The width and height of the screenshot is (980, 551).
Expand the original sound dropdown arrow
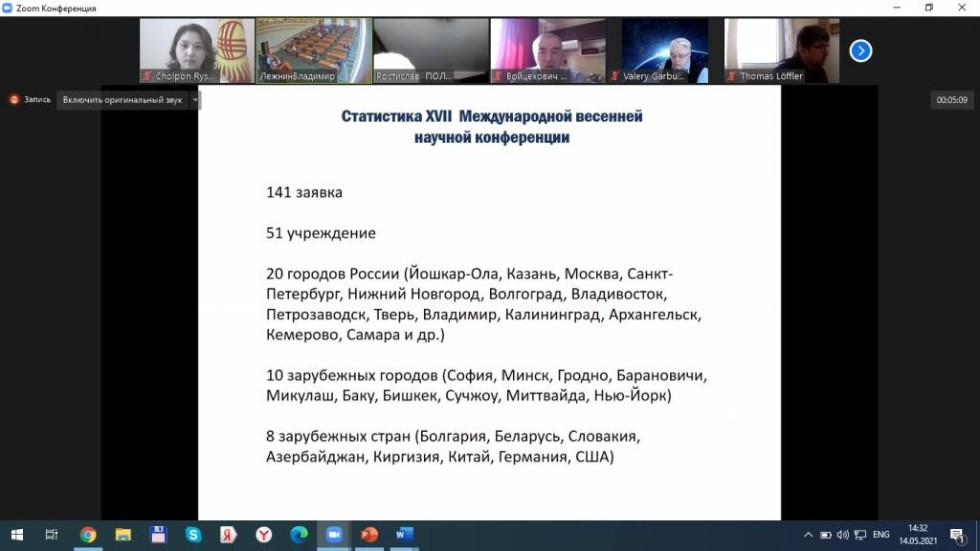pos(196,100)
